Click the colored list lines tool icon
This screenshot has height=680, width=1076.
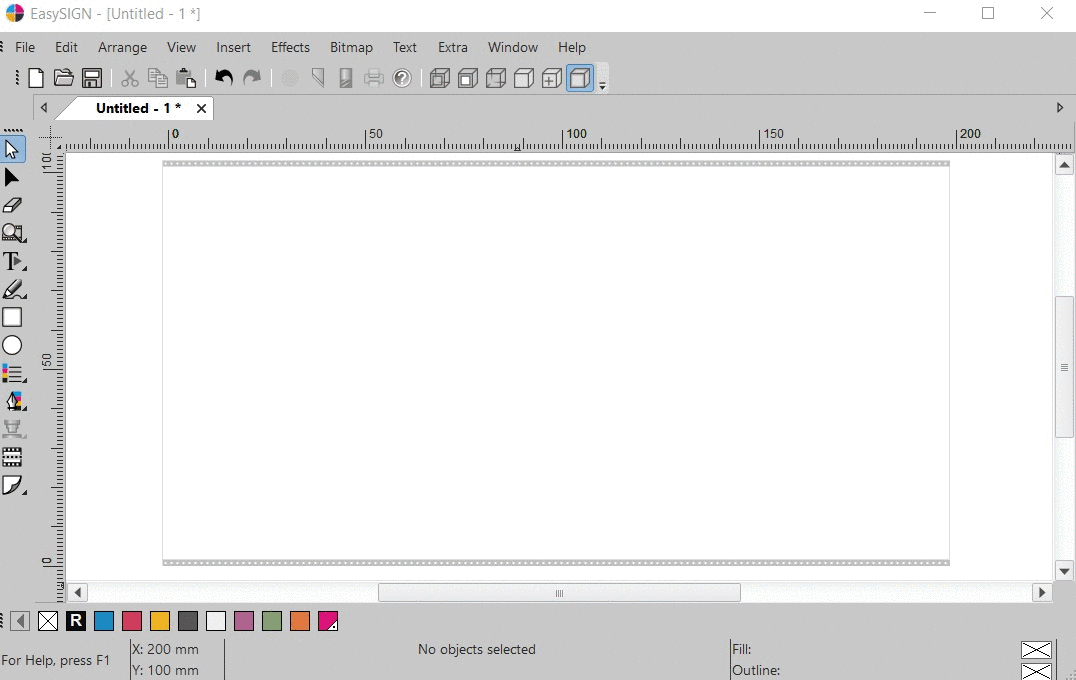click(13, 373)
